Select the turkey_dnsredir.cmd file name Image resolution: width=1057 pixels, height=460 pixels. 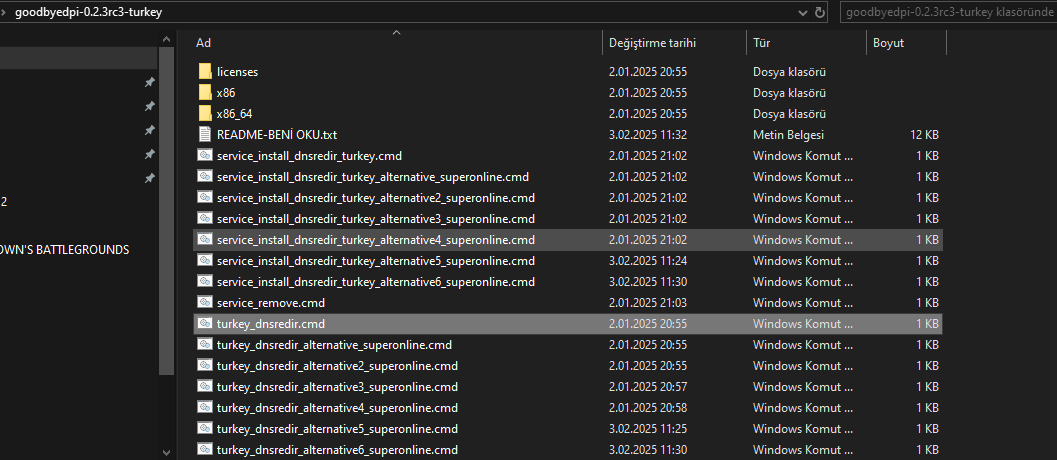tap(271, 324)
